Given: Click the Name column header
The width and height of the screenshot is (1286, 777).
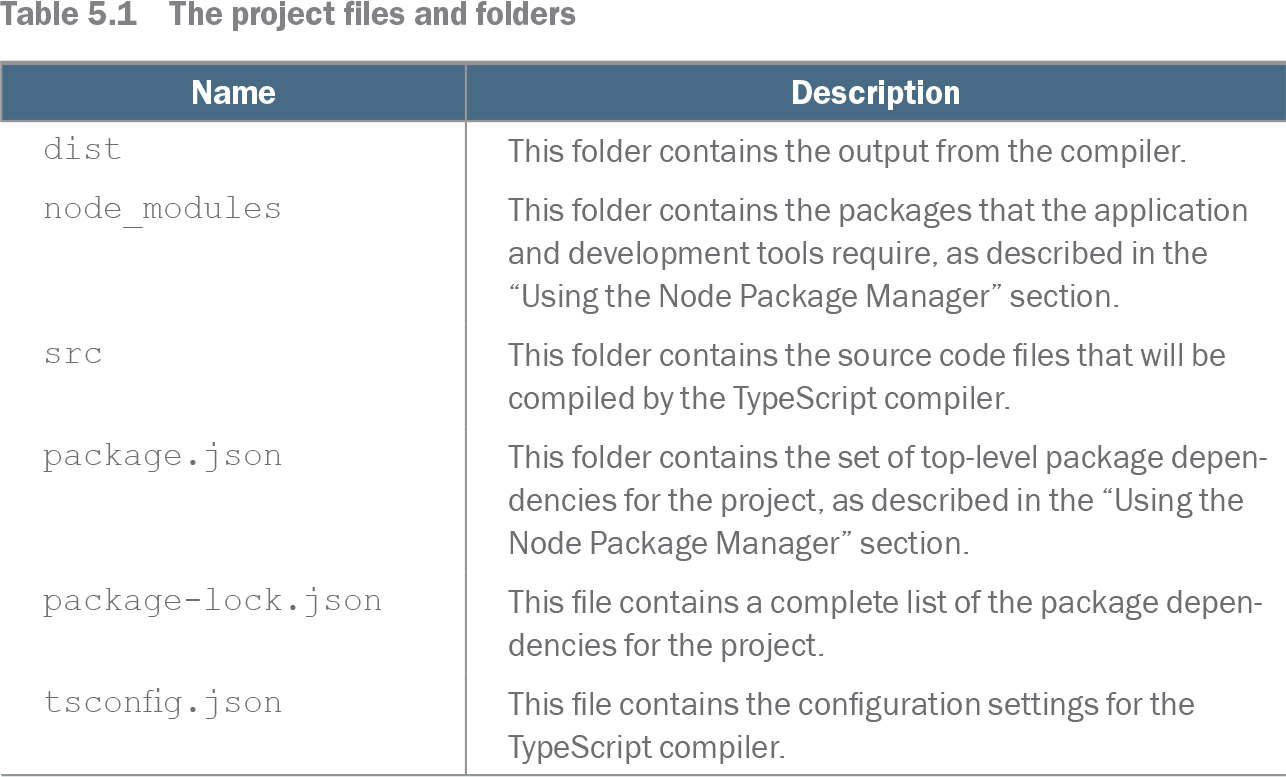Looking at the screenshot, I should coord(233,93).
